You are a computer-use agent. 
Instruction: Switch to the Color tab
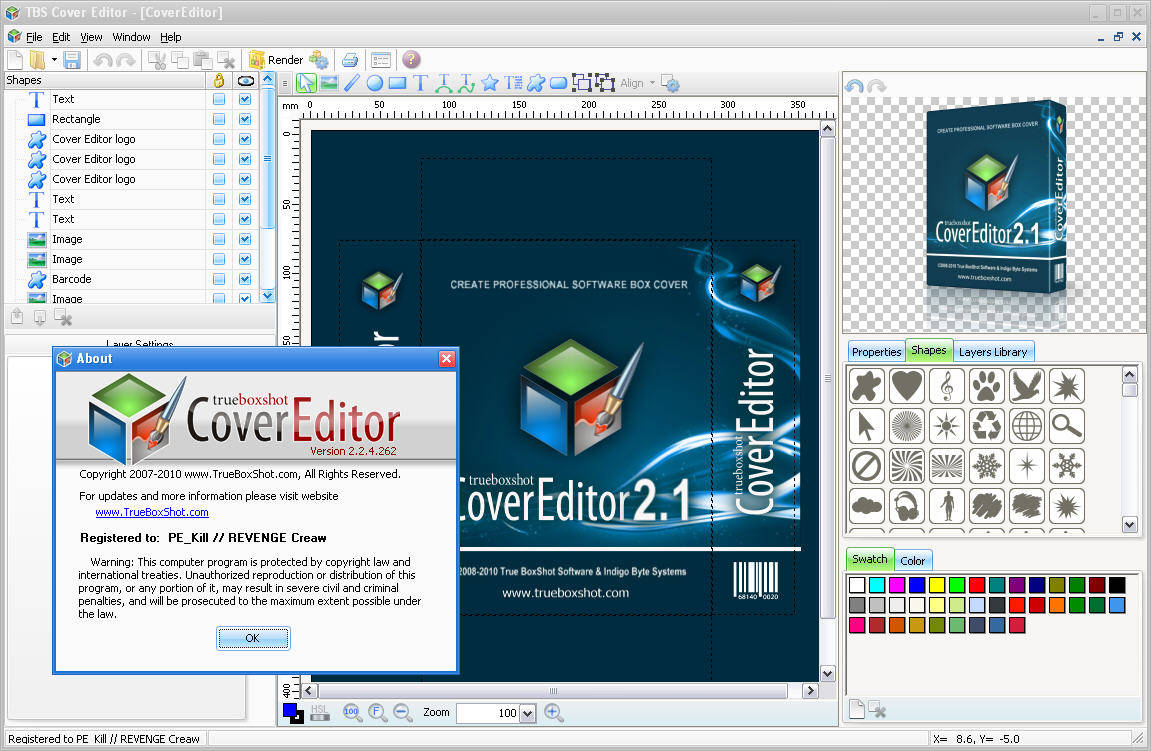click(912, 560)
